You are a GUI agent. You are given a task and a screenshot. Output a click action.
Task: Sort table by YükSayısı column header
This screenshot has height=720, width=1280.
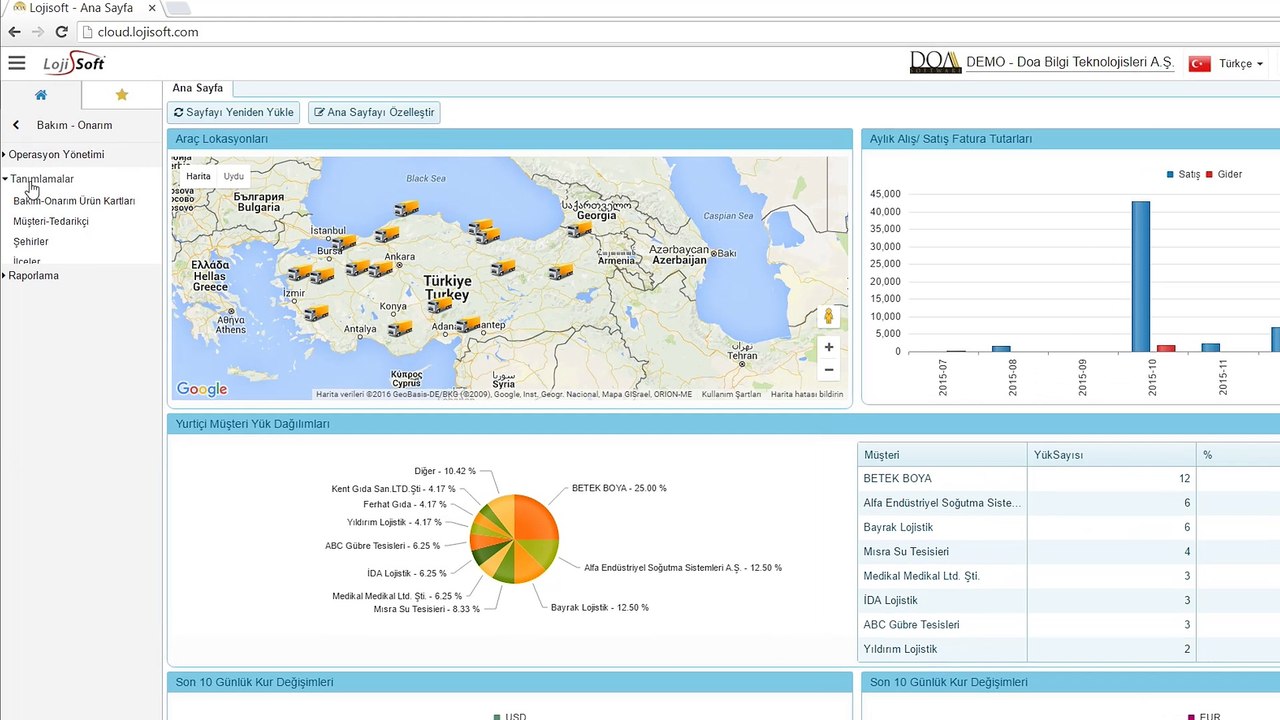(x=1112, y=455)
